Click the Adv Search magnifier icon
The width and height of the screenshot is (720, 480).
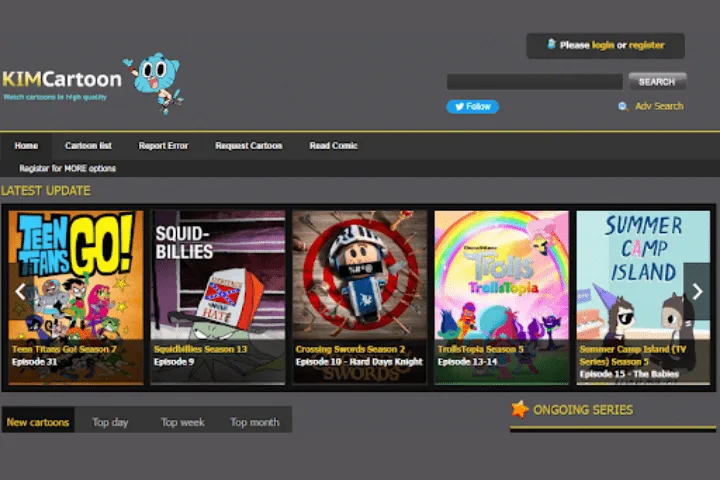pos(623,107)
